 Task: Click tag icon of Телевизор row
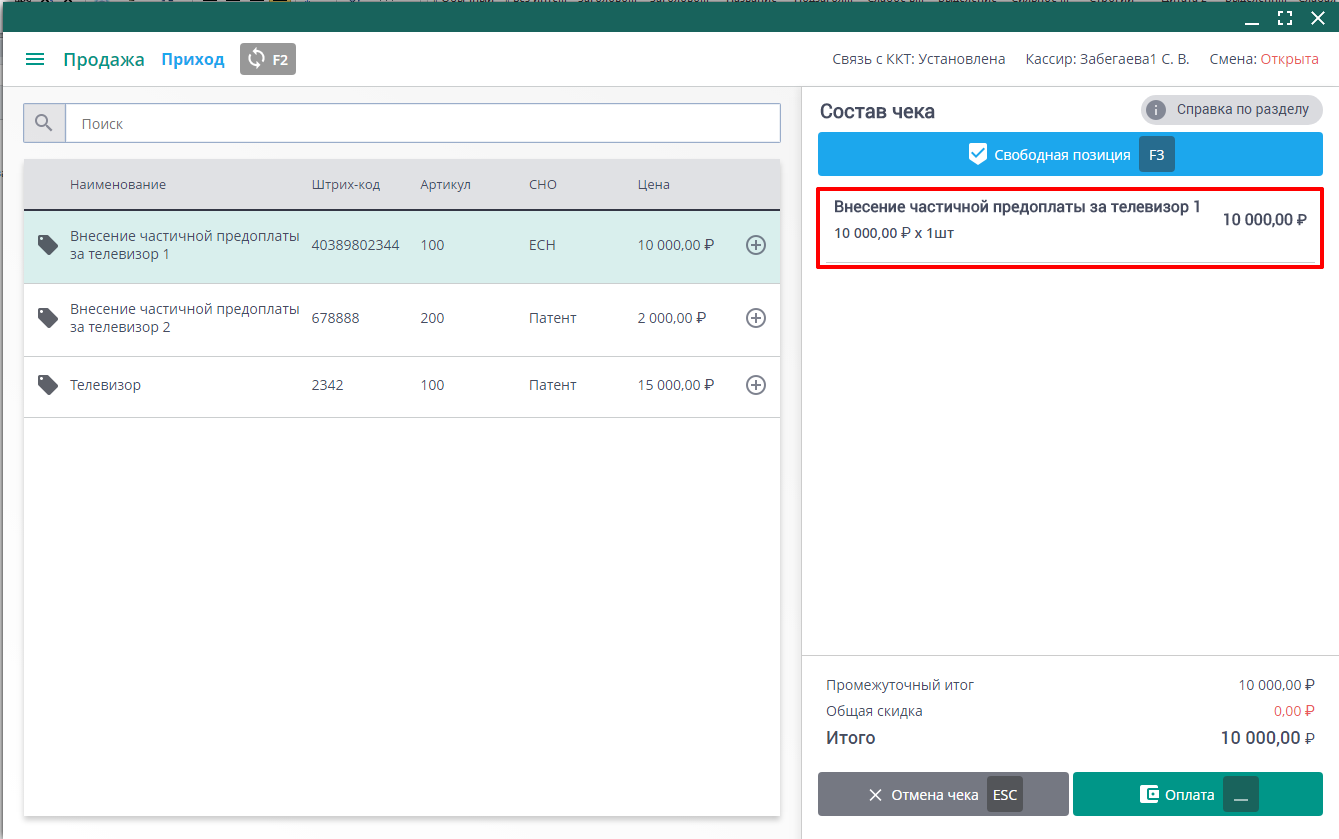click(x=48, y=385)
